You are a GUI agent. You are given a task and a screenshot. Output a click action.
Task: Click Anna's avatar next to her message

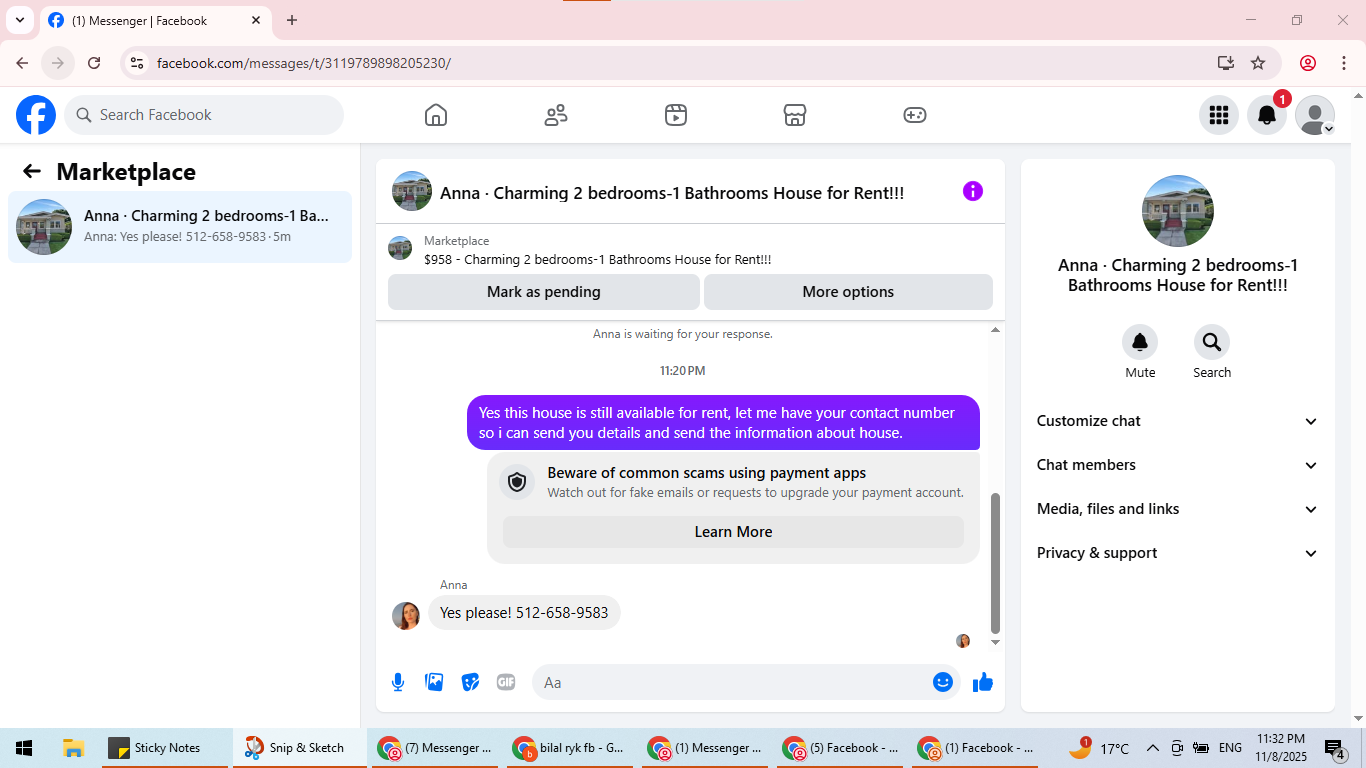(x=406, y=615)
